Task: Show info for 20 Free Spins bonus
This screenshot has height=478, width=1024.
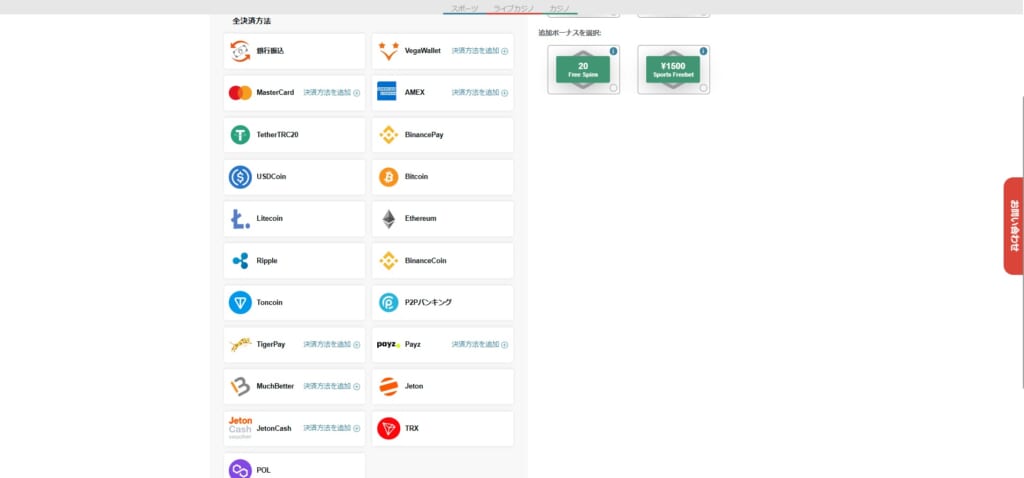Action: 614,51
